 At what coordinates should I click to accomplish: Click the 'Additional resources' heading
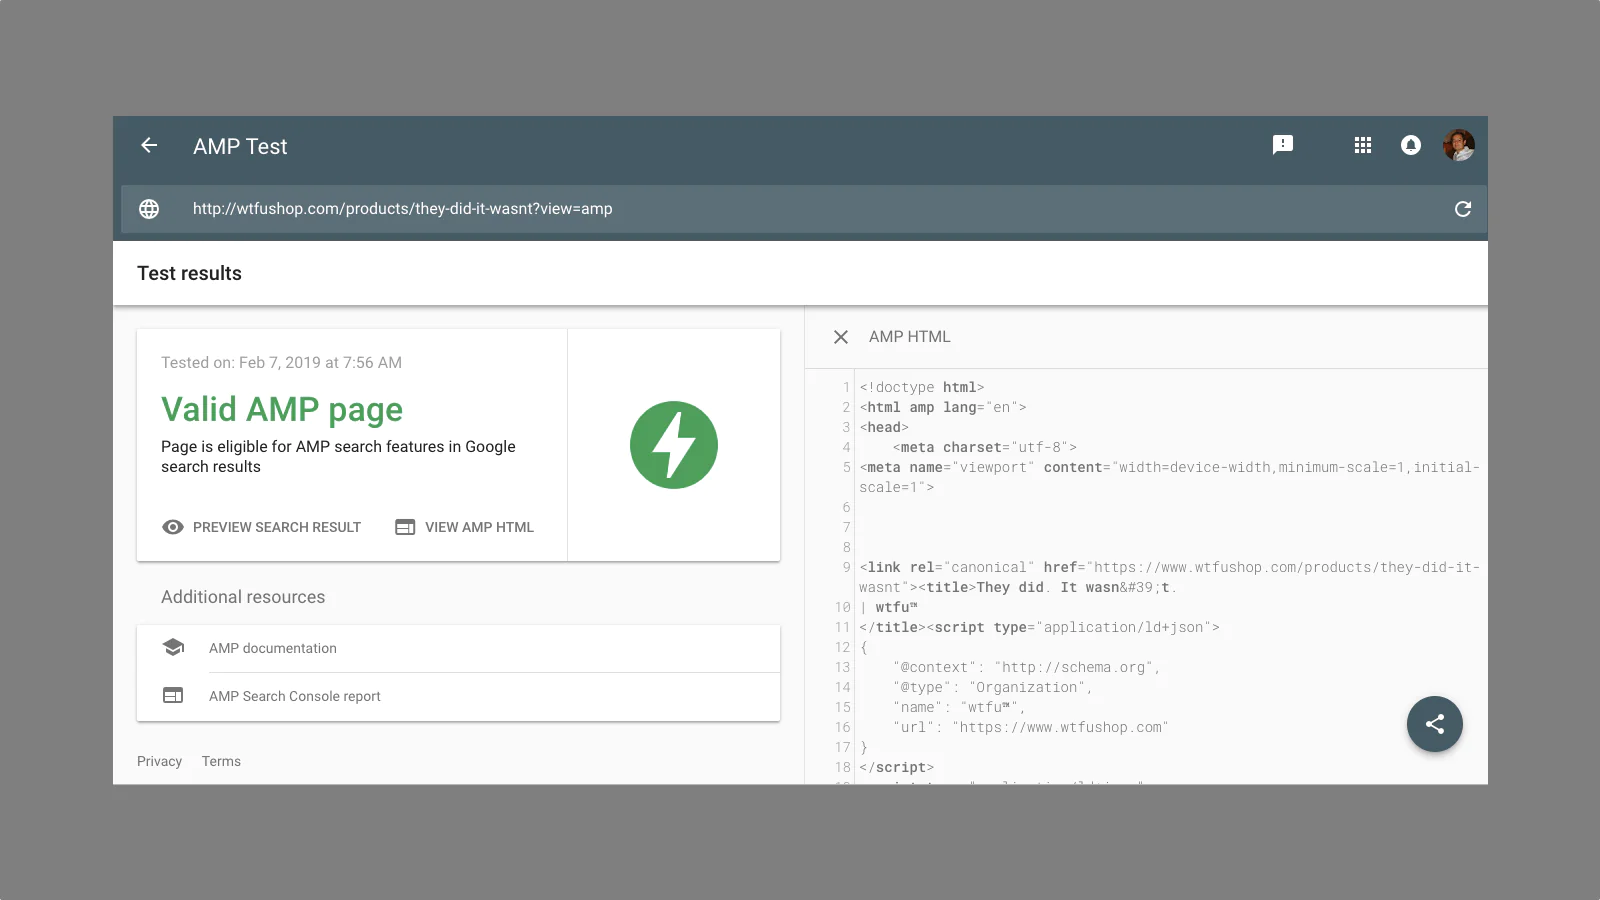(243, 597)
